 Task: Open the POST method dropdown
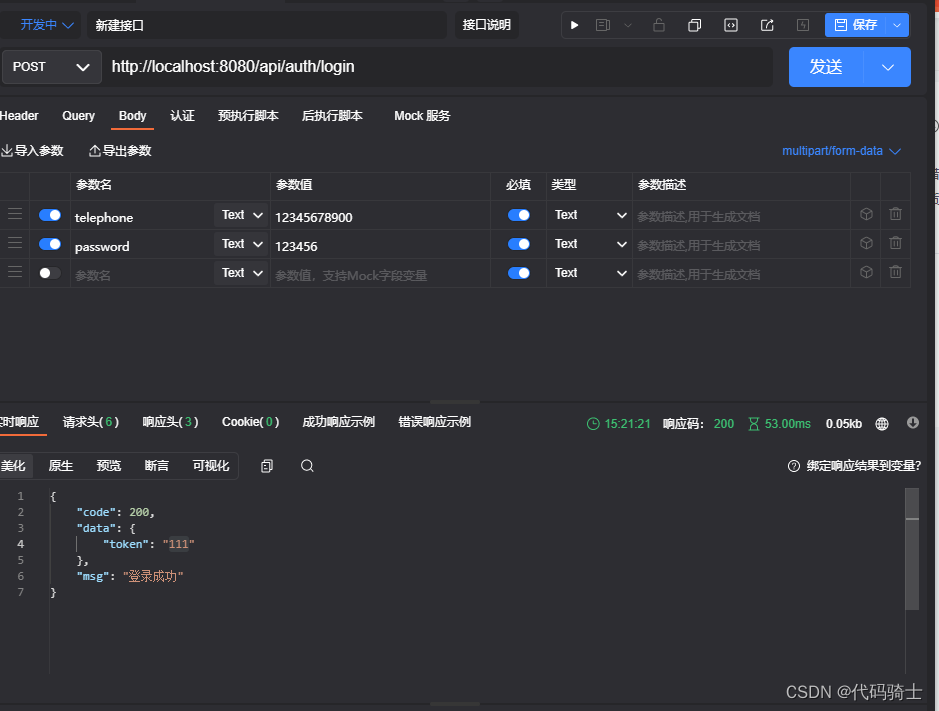tap(51, 67)
